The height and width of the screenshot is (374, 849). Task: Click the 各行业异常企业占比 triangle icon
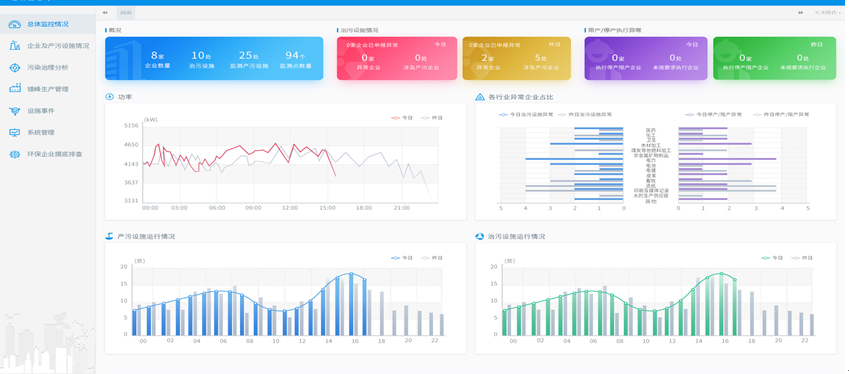[479, 97]
